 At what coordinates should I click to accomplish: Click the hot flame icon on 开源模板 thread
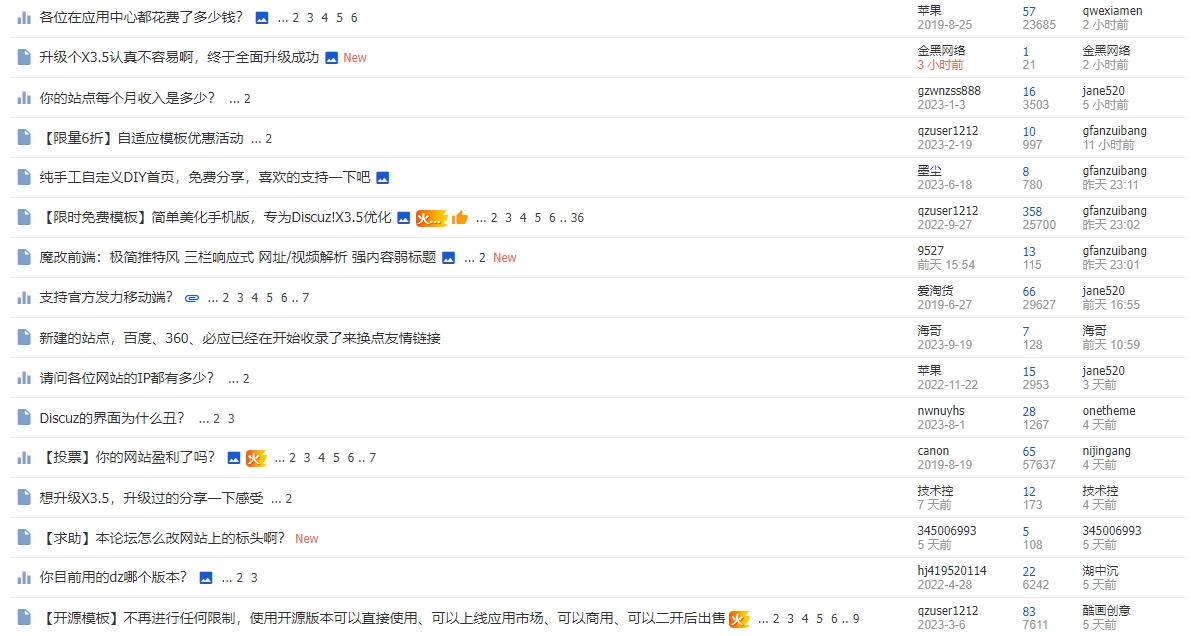coord(739,619)
